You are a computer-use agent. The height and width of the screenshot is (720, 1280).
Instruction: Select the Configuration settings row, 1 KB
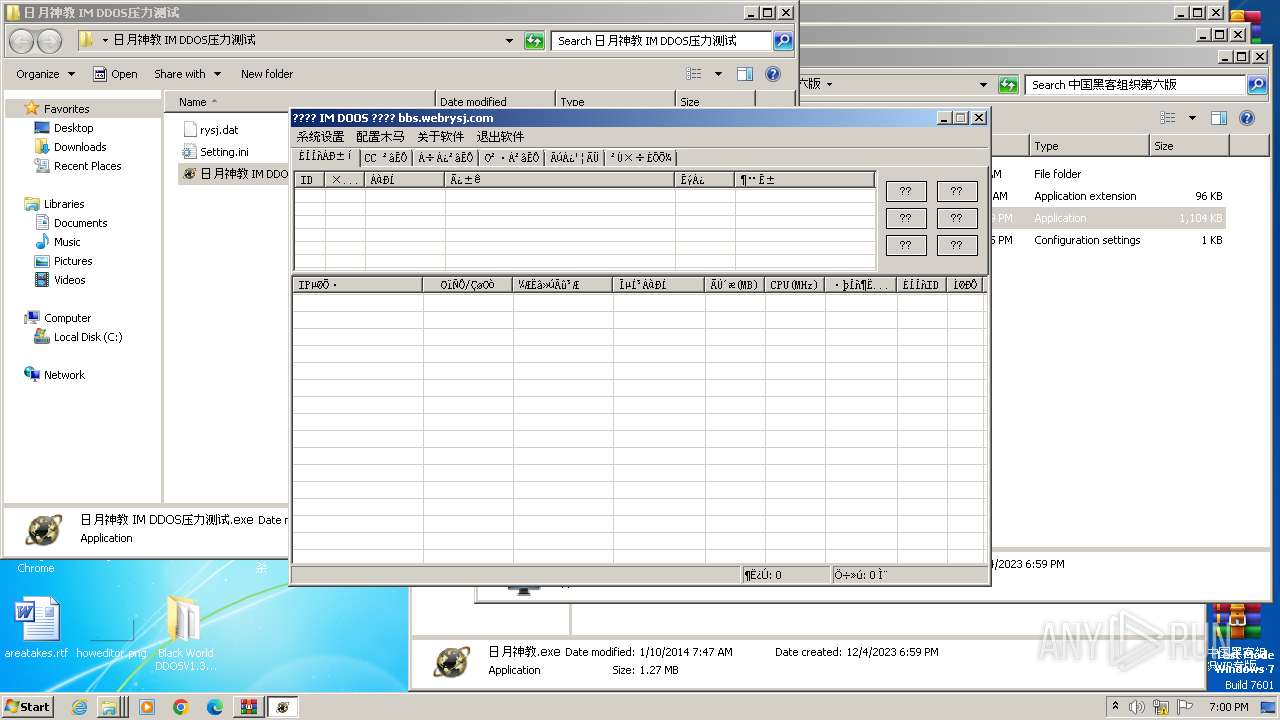click(x=1108, y=240)
